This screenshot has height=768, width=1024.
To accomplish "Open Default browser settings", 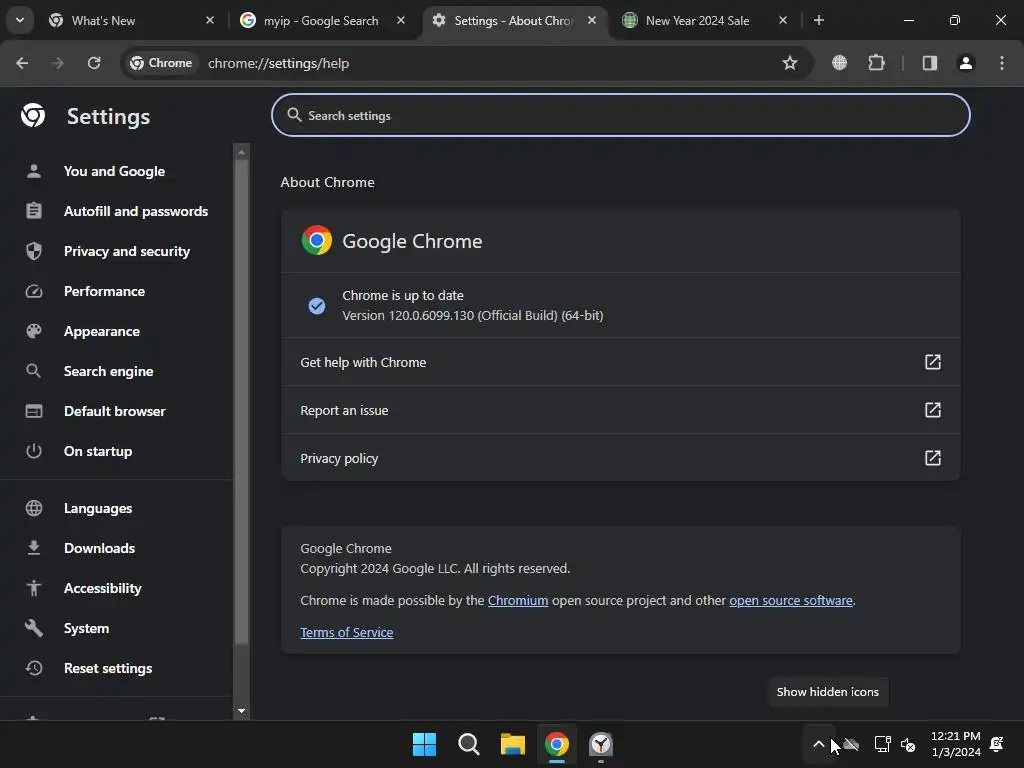I will pyautogui.click(x=115, y=411).
